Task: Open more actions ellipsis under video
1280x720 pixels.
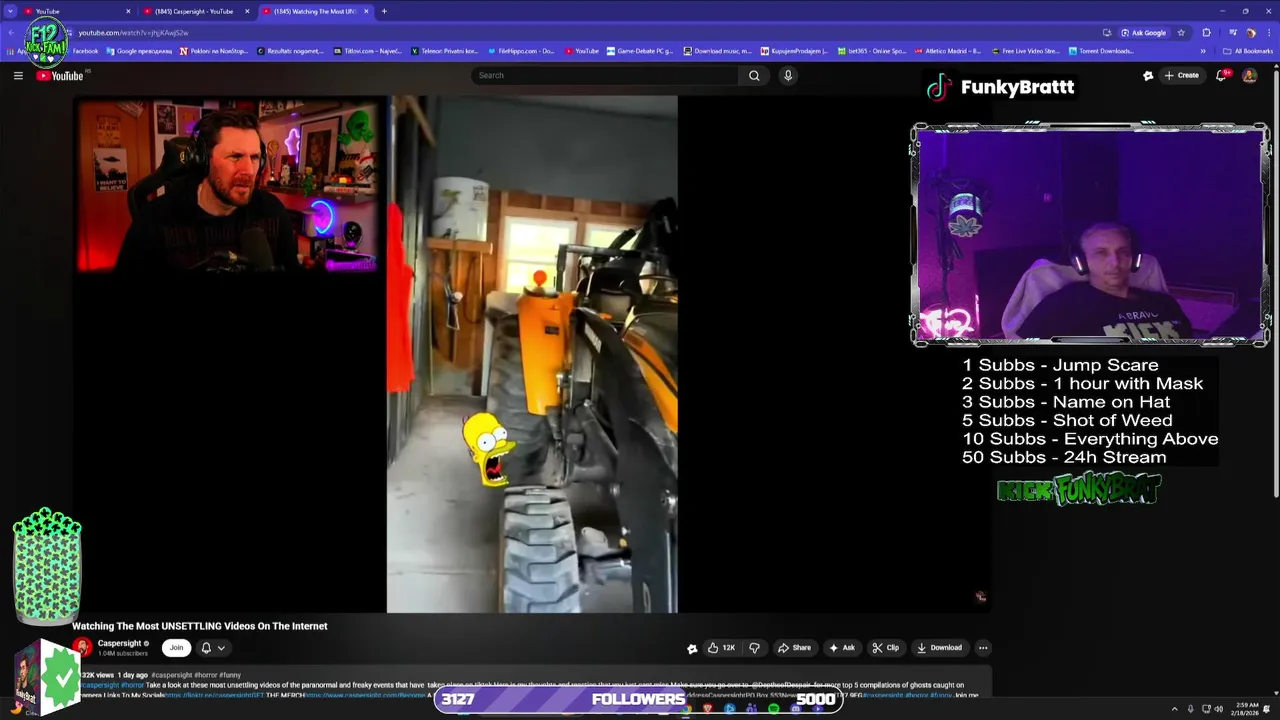Action: 983,648
